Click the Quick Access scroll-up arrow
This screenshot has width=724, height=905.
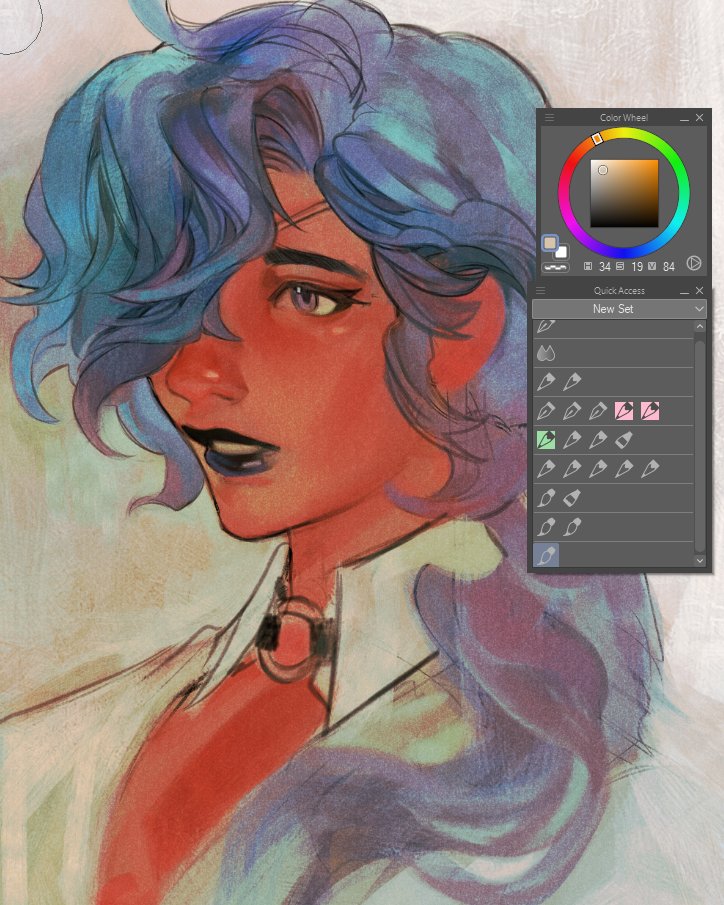coord(700,327)
